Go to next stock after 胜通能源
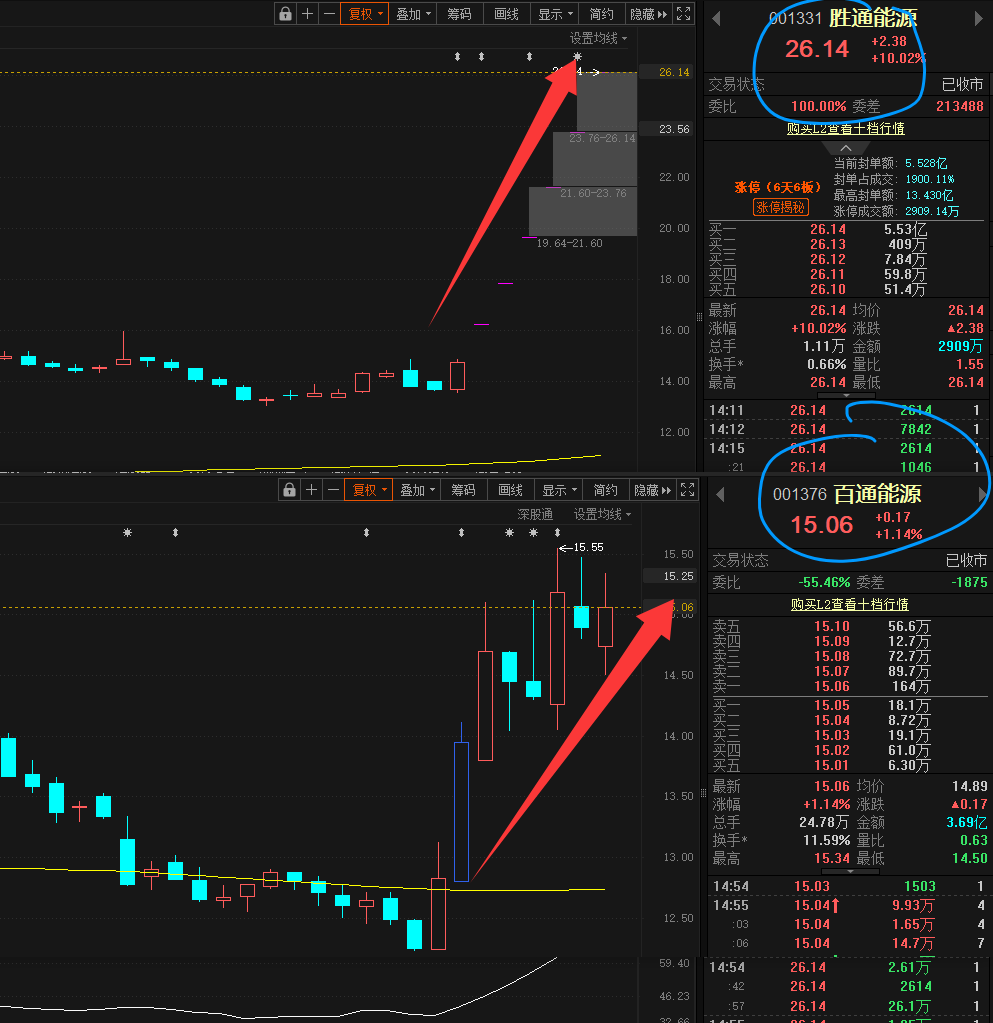 click(x=978, y=18)
